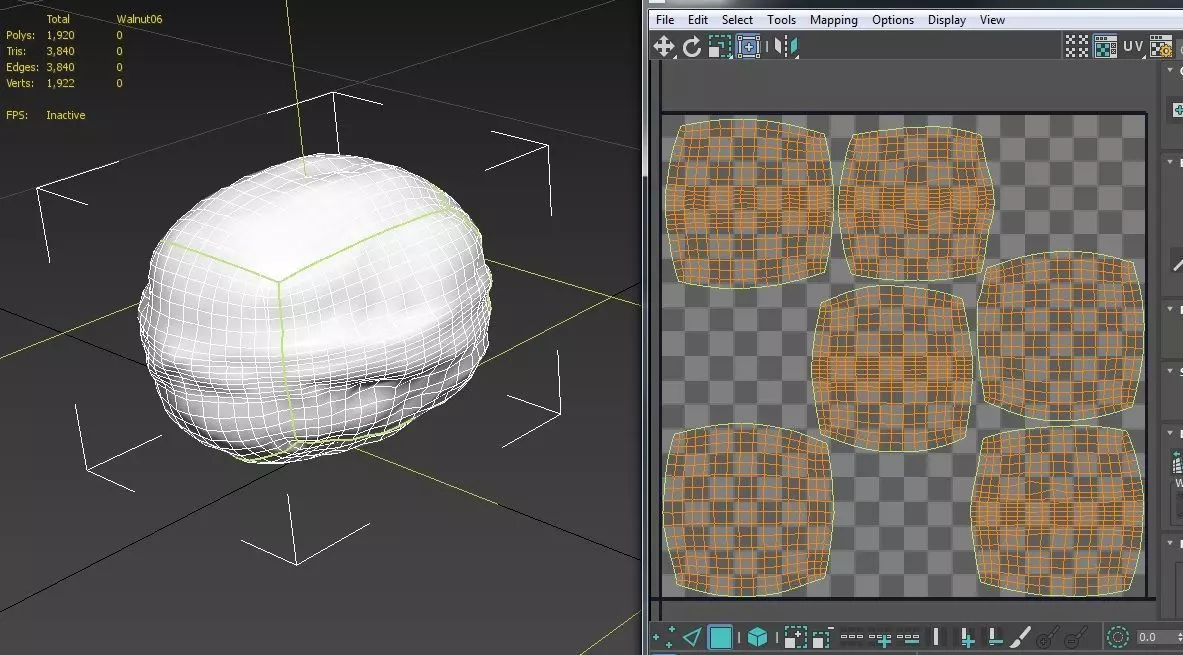1183x655 pixels.
Task: Open the Select menu
Action: point(737,20)
